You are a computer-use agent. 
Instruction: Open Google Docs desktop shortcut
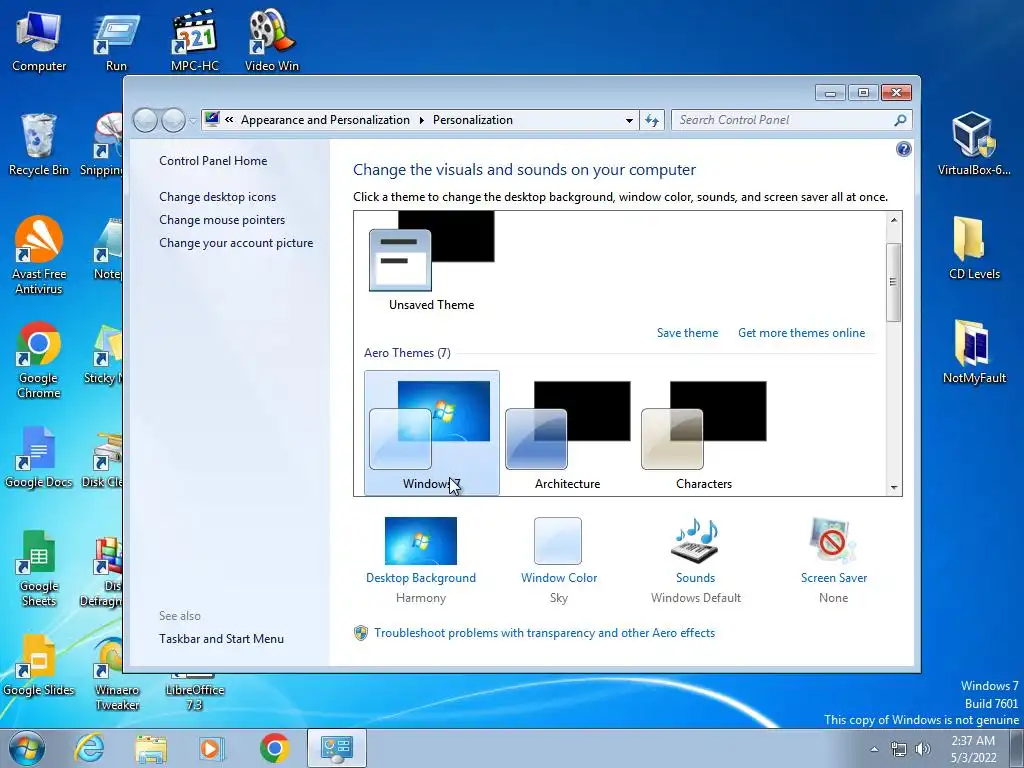tap(39, 457)
